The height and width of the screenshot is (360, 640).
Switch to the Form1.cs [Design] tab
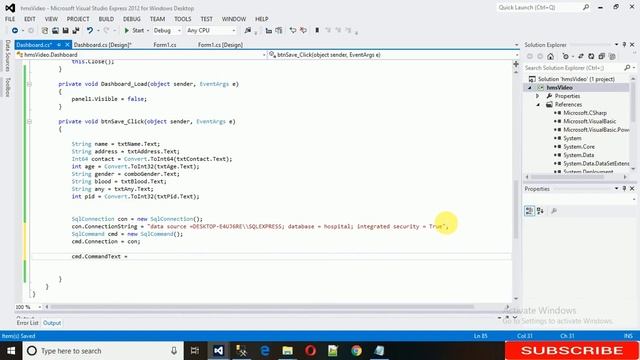point(220,45)
